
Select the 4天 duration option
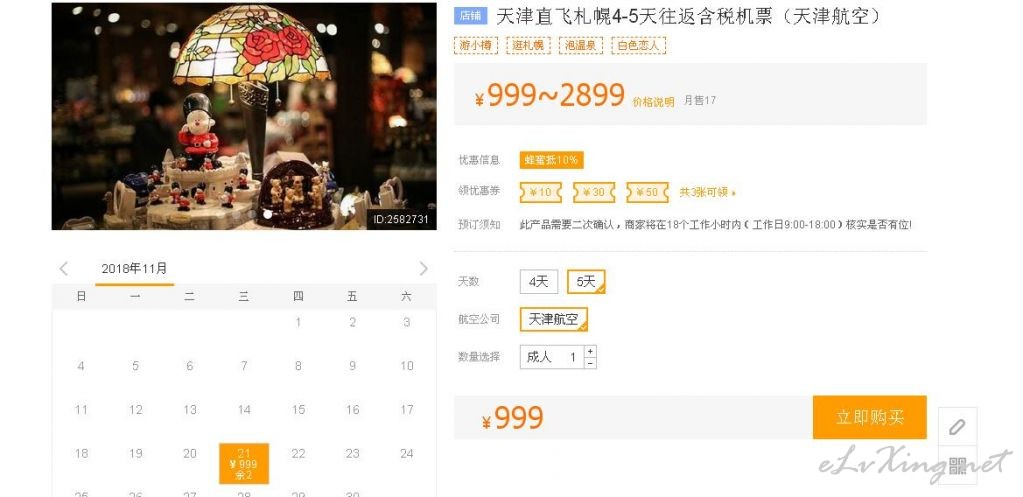point(539,282)
